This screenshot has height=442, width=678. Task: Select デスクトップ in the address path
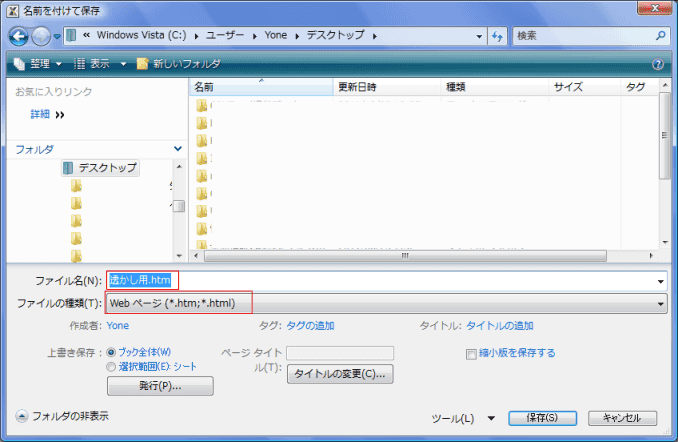point(336,35)
